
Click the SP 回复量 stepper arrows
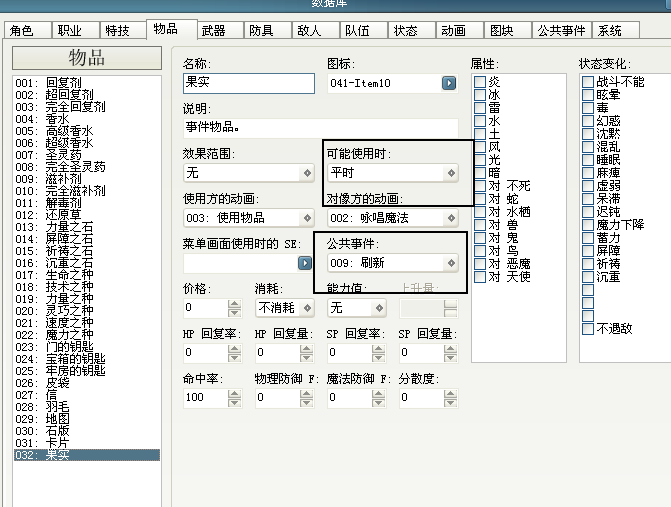tap(450, 353)
